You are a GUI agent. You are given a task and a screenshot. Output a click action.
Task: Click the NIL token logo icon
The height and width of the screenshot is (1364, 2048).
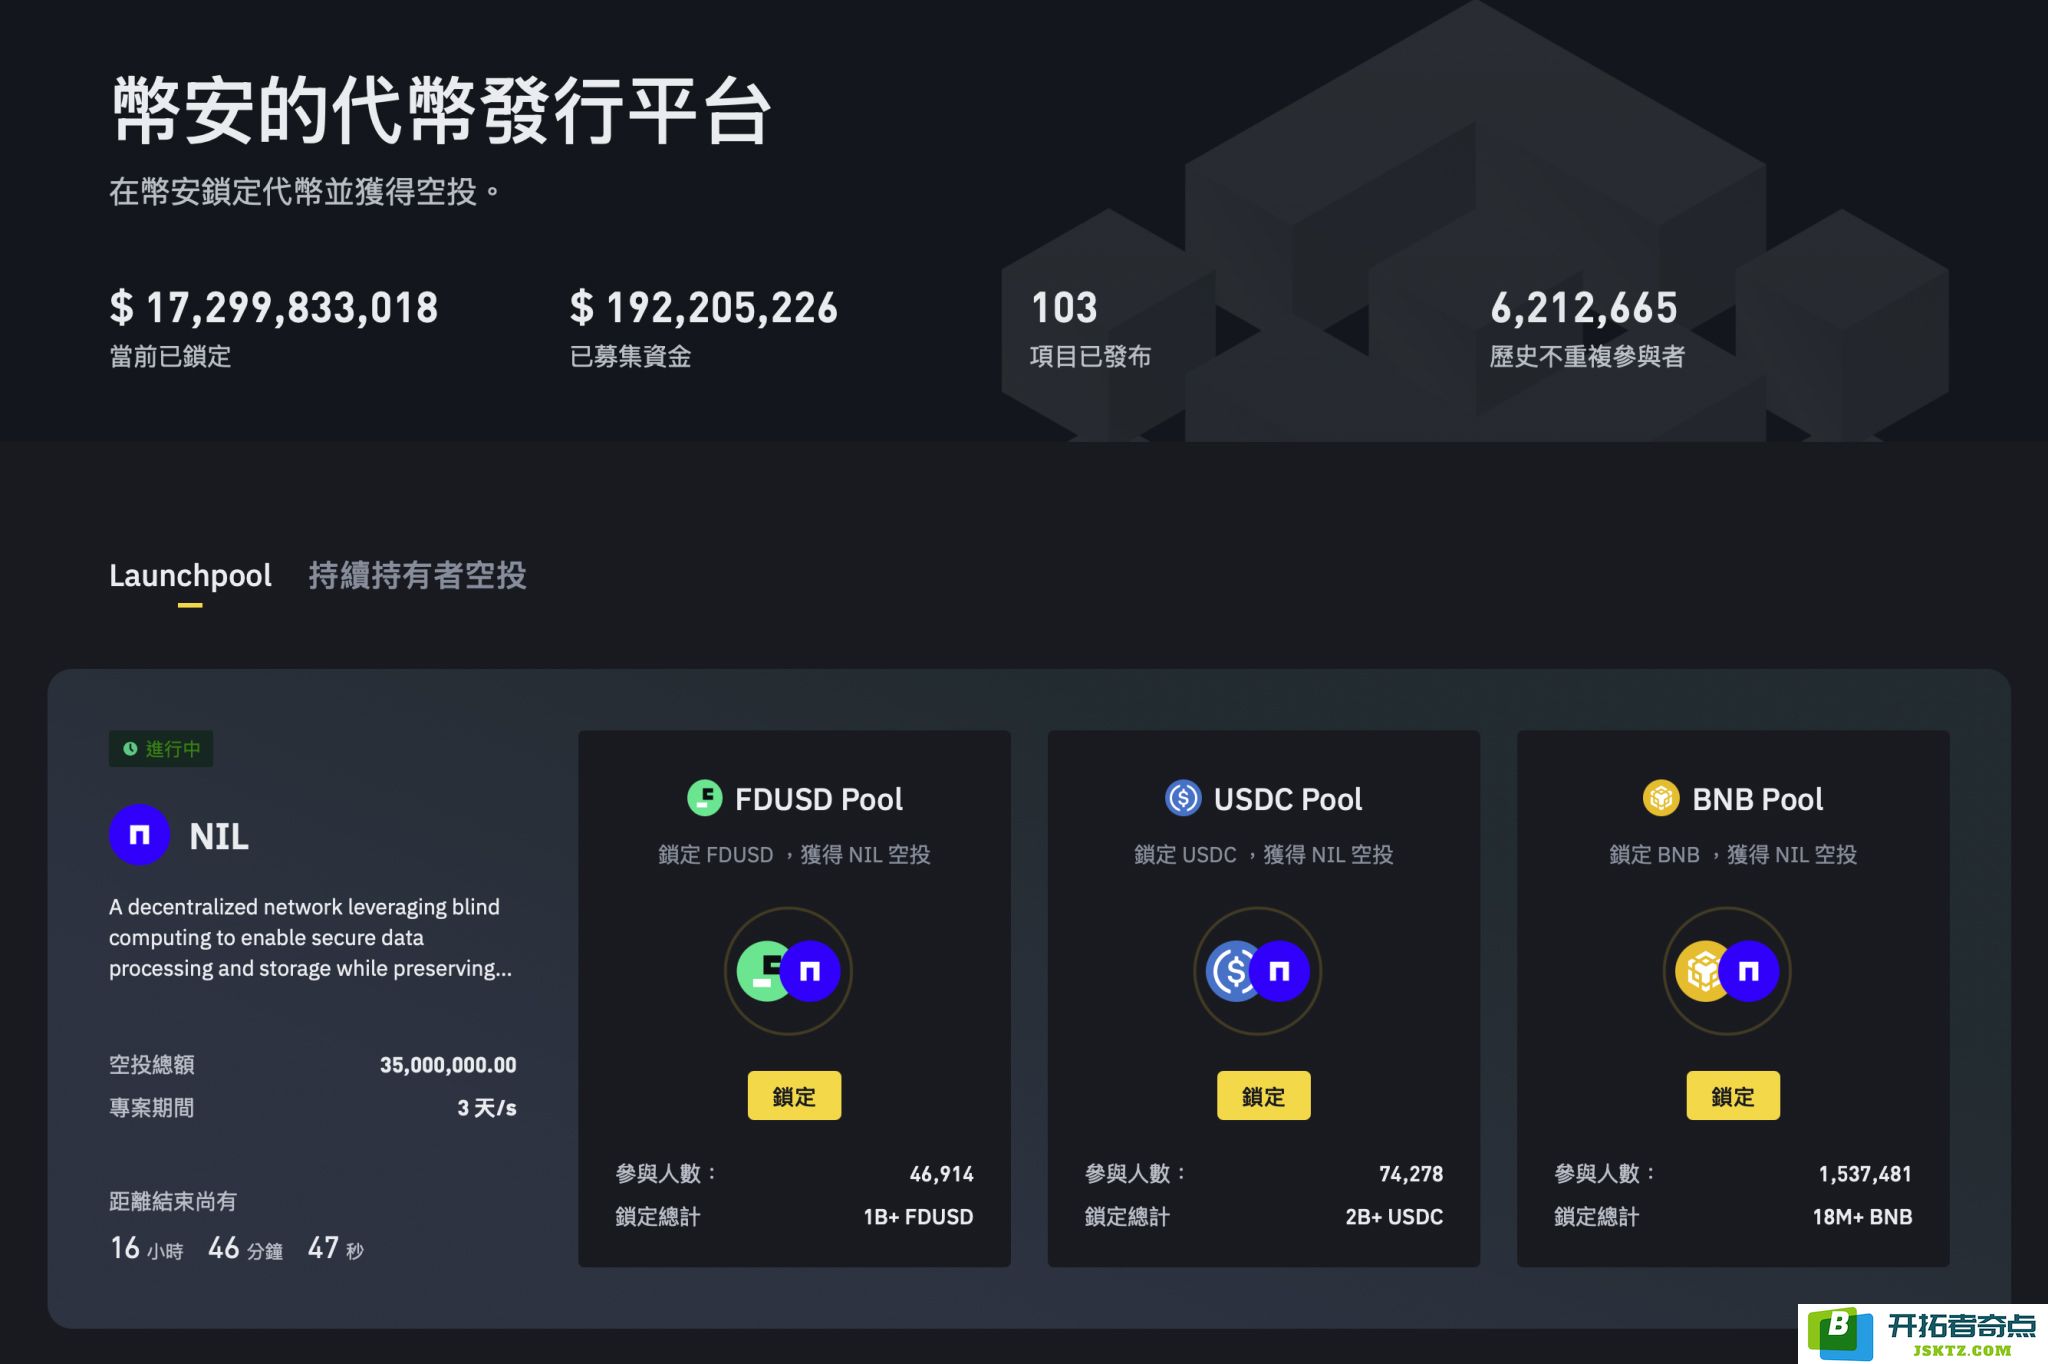click(139, 835)
